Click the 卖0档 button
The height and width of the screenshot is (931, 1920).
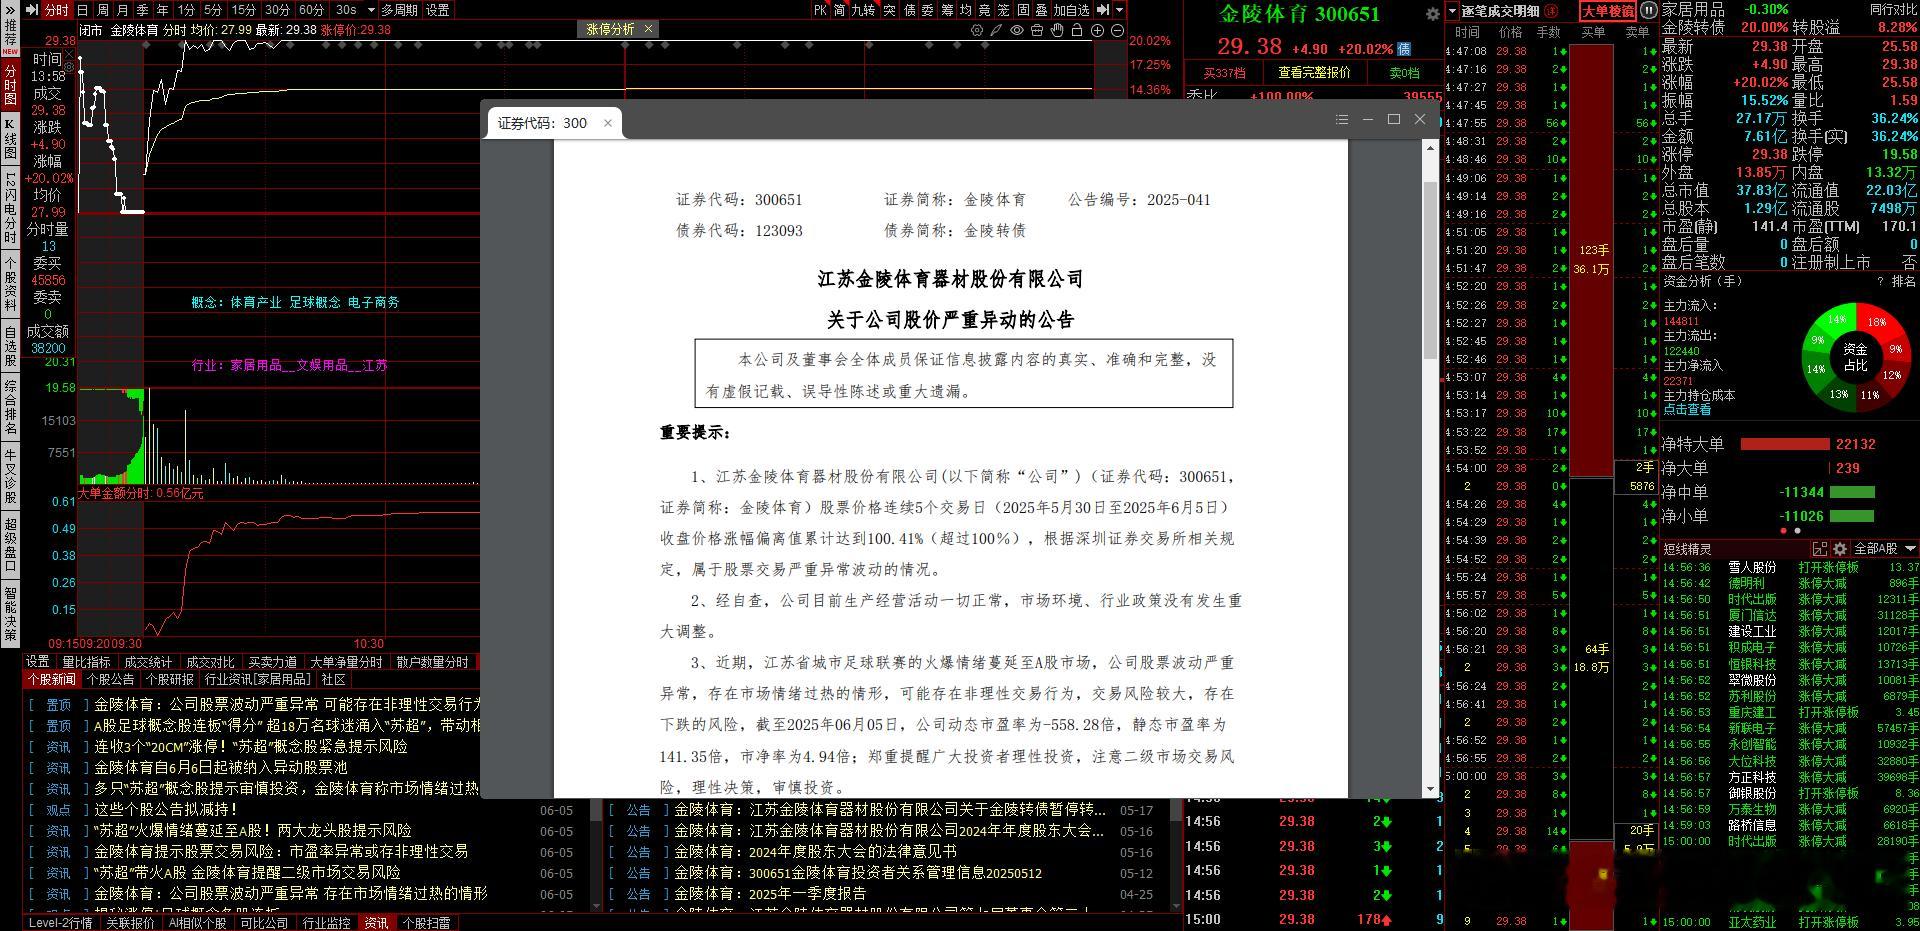click(1404, 73)
